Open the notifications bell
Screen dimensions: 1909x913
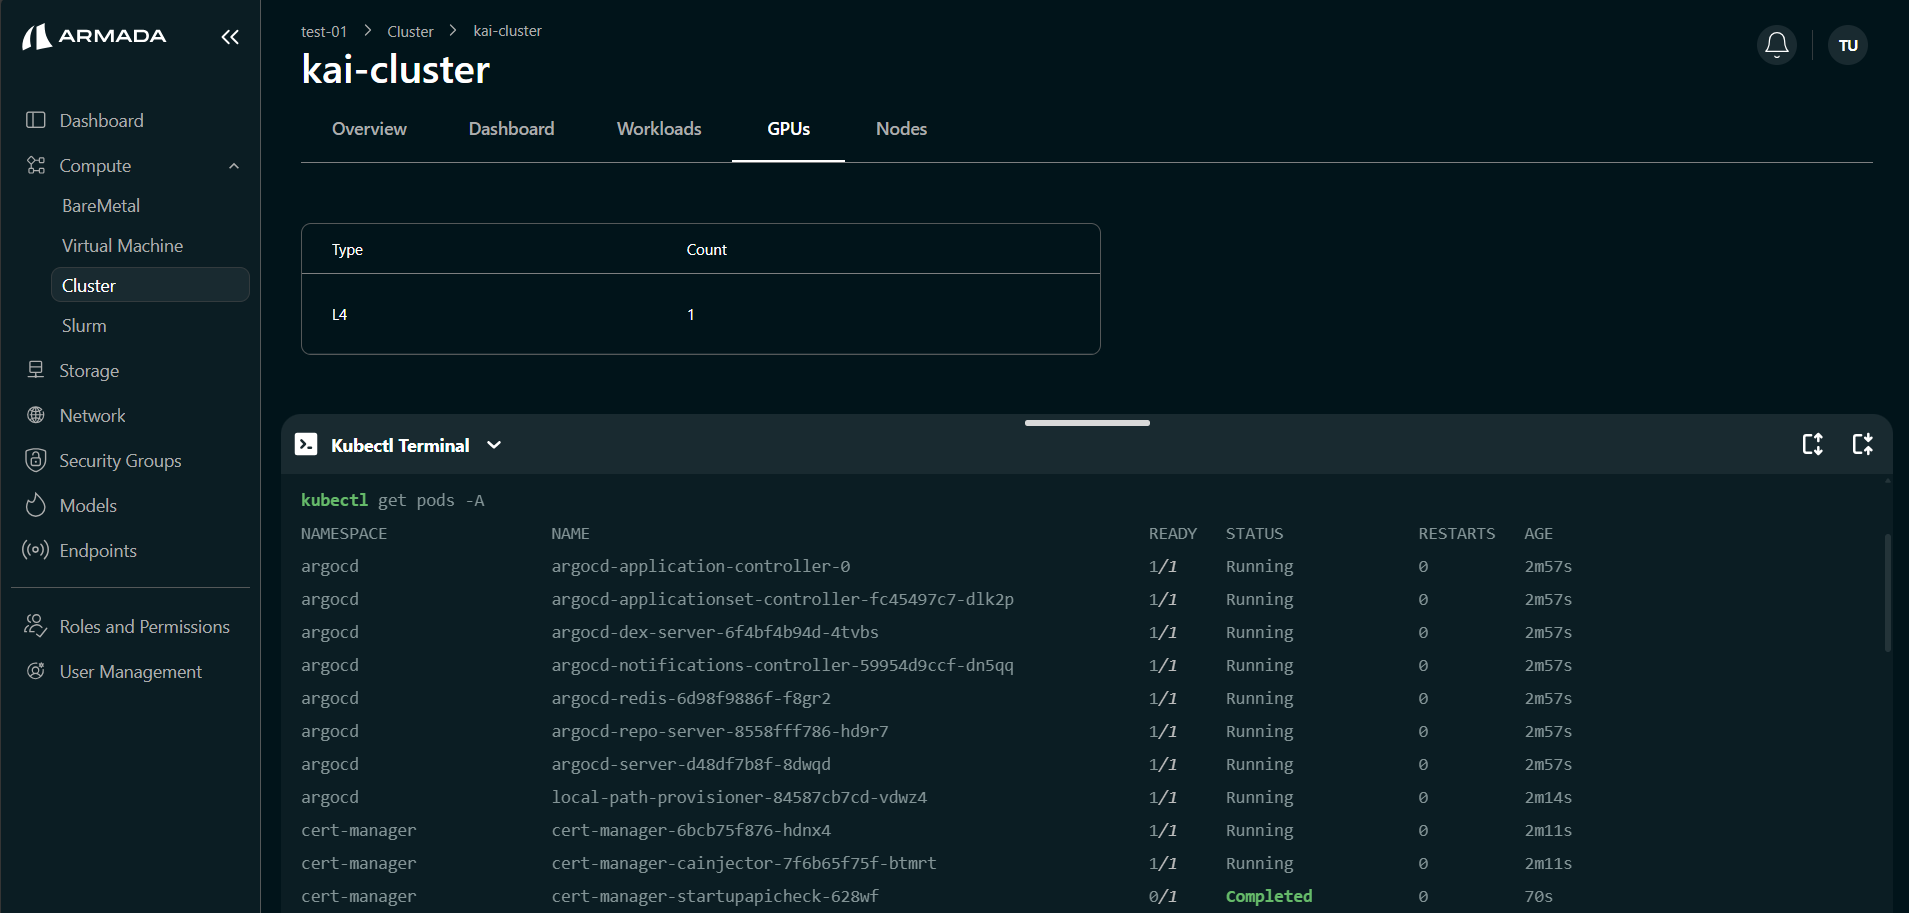click(1776, 45)
